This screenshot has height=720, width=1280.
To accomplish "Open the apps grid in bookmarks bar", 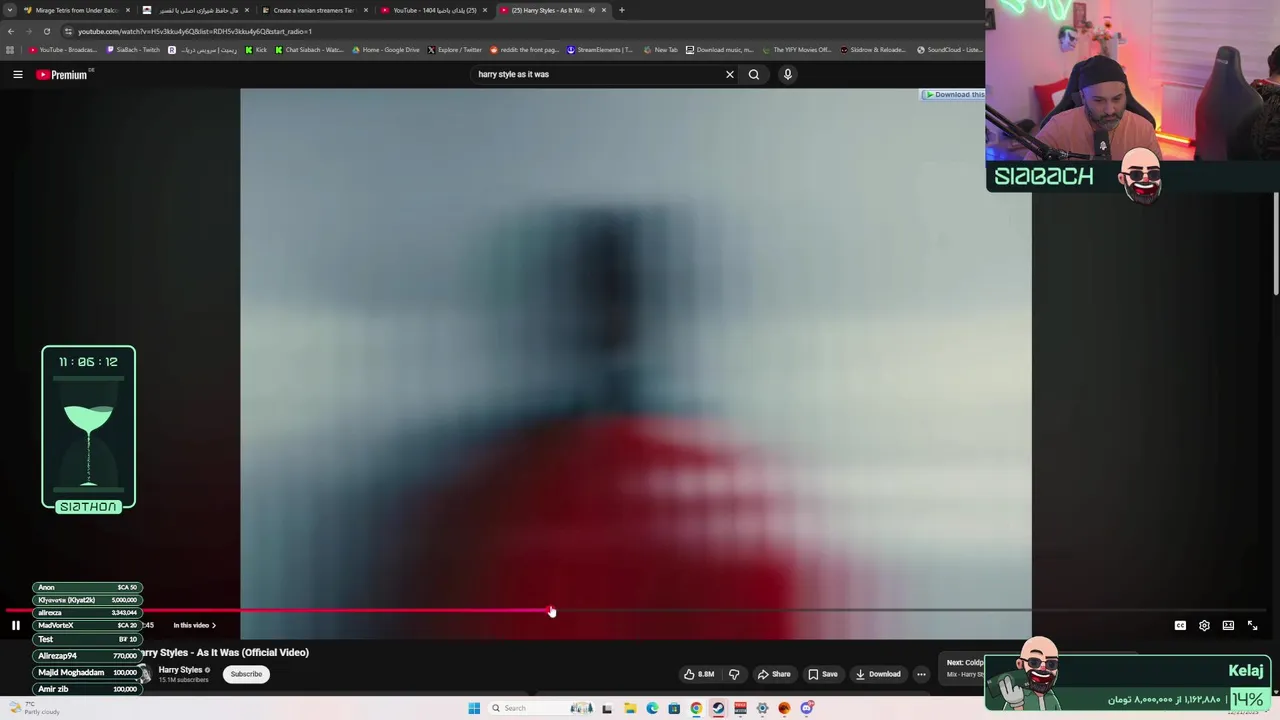I will pos(10,50).
